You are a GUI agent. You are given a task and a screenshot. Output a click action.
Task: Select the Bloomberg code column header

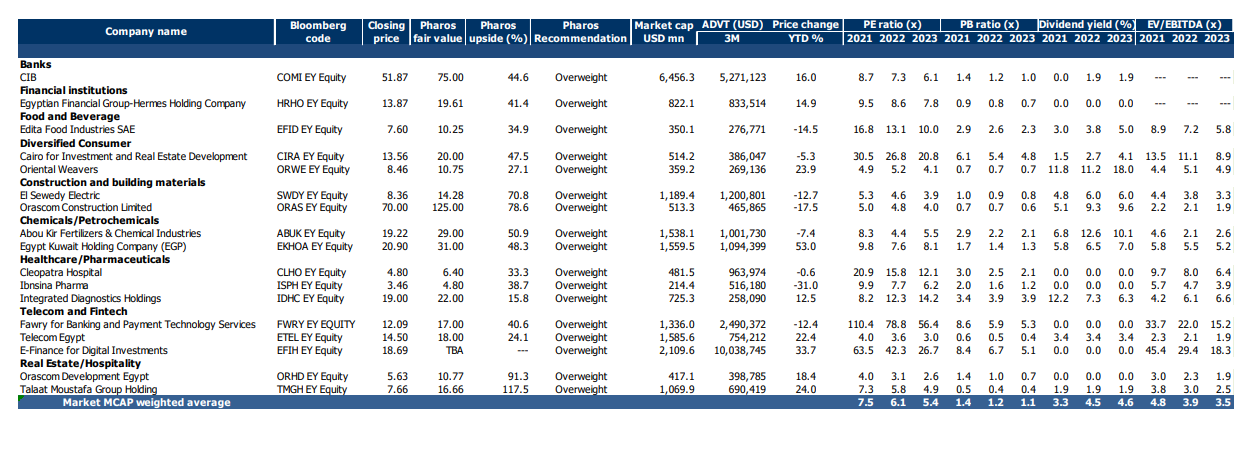click(317, 31)
